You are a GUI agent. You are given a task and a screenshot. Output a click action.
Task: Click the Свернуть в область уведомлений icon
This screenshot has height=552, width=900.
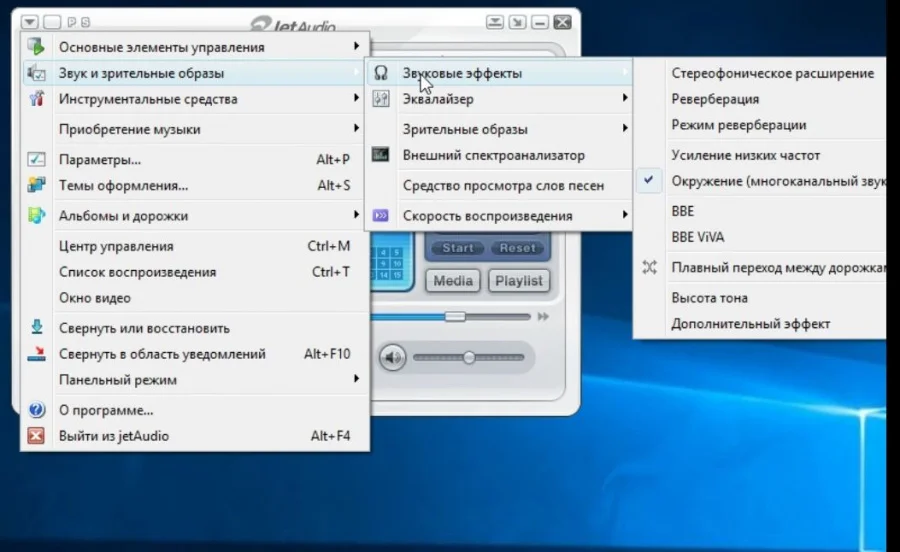click(x=36, y=353)
